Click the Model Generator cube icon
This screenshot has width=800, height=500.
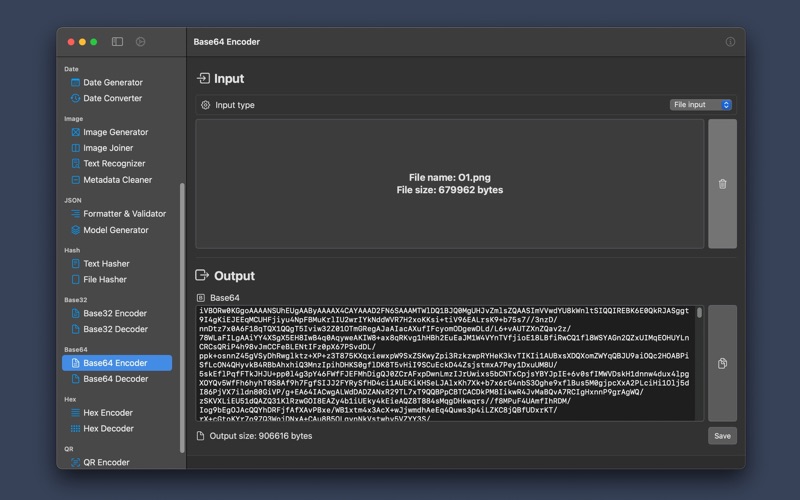[76, 230]
